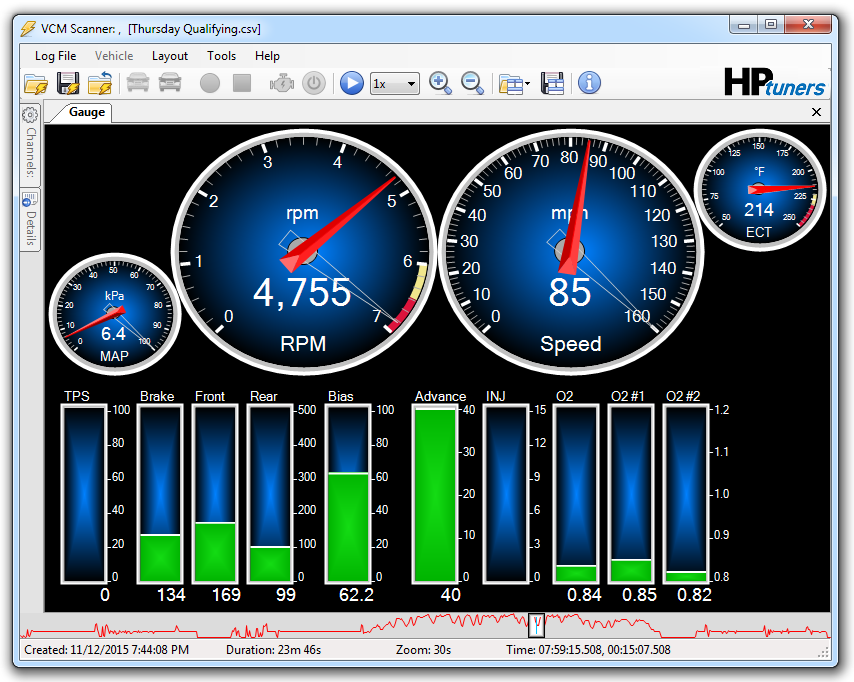Save the log with the floppy disk icon

[68, 83]
